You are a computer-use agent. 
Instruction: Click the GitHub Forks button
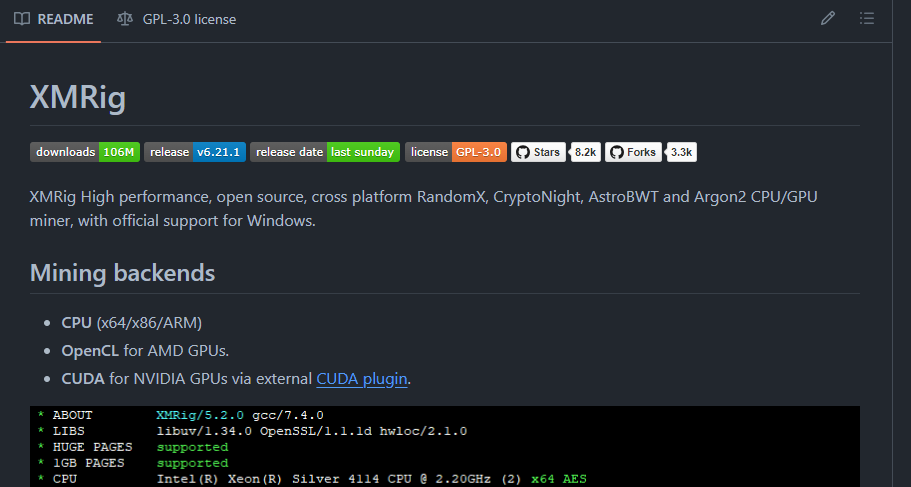point(633,152)
